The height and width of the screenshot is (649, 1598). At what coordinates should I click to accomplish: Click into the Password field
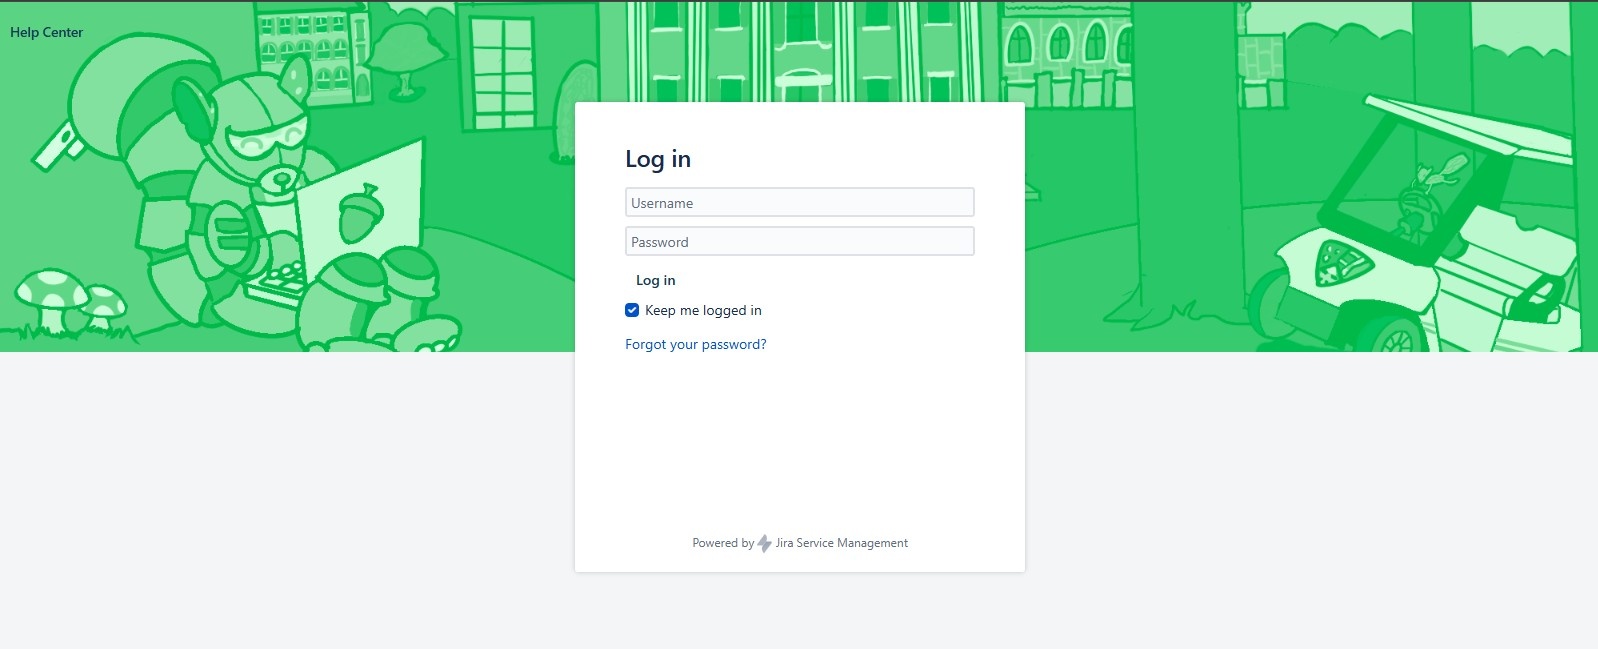point(799,242)
